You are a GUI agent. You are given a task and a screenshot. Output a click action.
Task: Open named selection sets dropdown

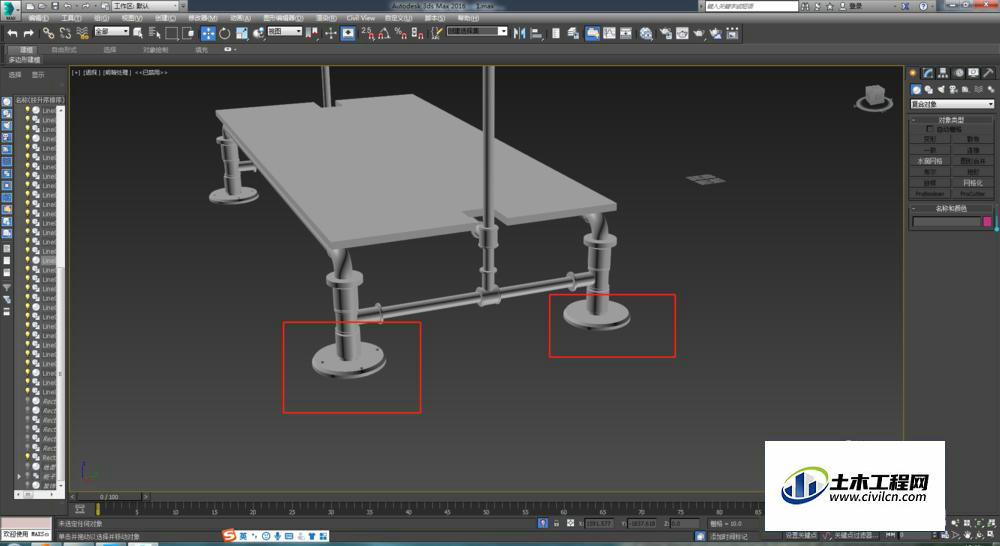pos(477,31)
